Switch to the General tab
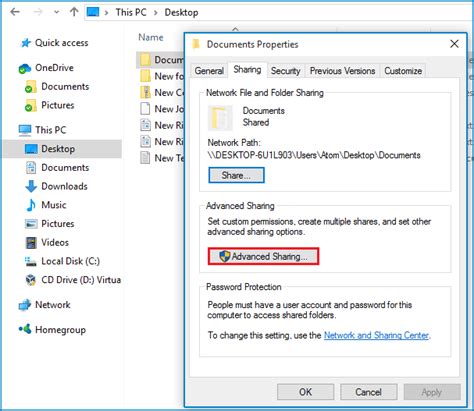This screenshot has width=474, height=411. [x=209, y=71]
